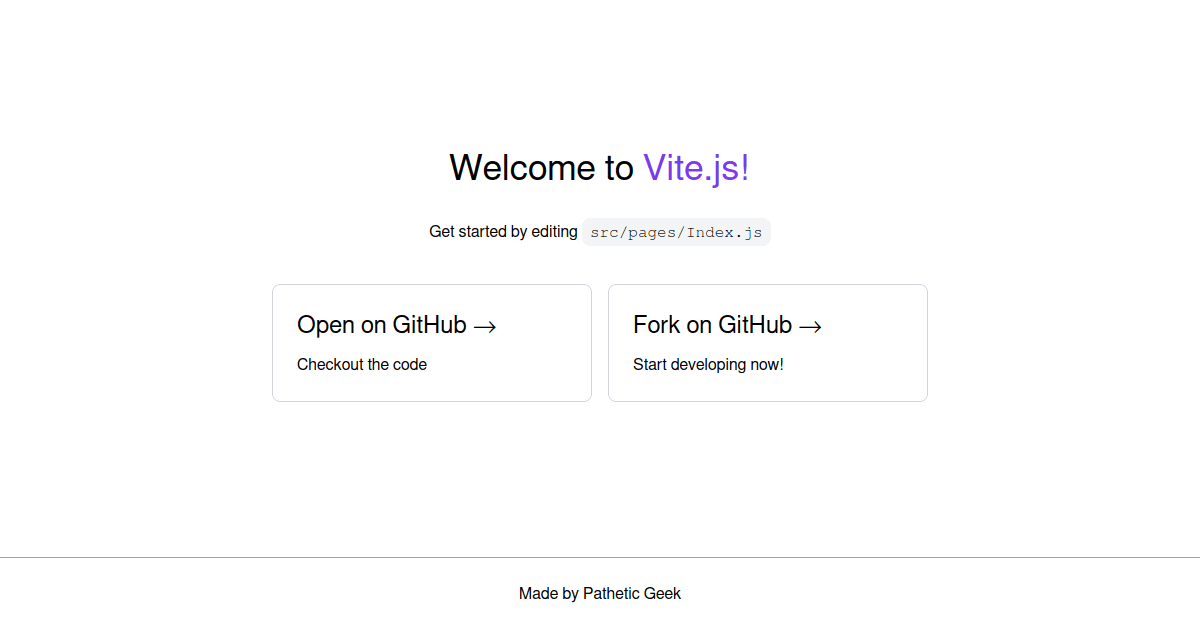
Task: Click the footer divider line area
Action: [600, 557]
